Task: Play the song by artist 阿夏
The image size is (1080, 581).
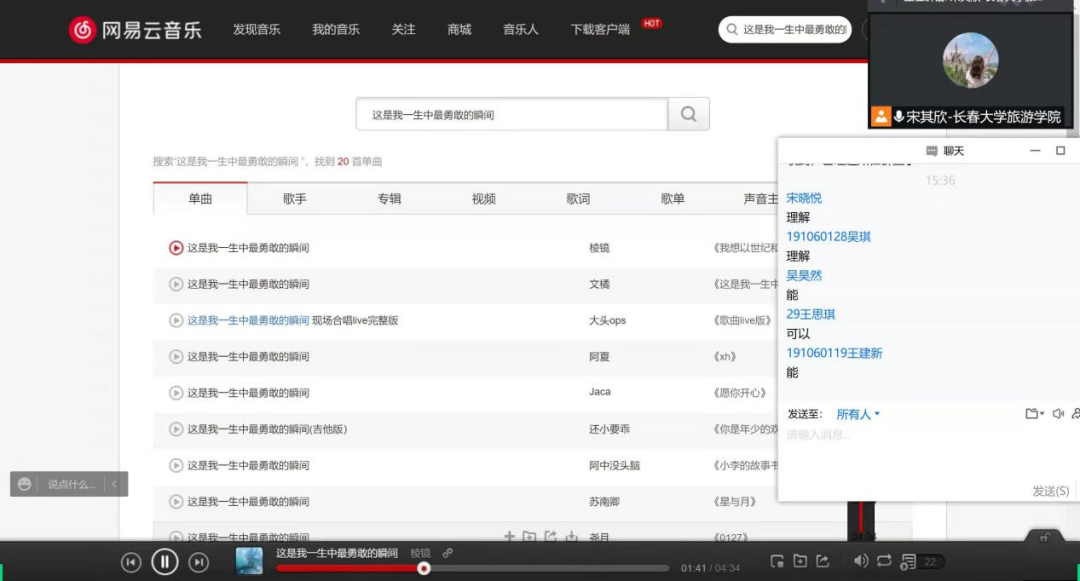Action: tap(176, 357)
